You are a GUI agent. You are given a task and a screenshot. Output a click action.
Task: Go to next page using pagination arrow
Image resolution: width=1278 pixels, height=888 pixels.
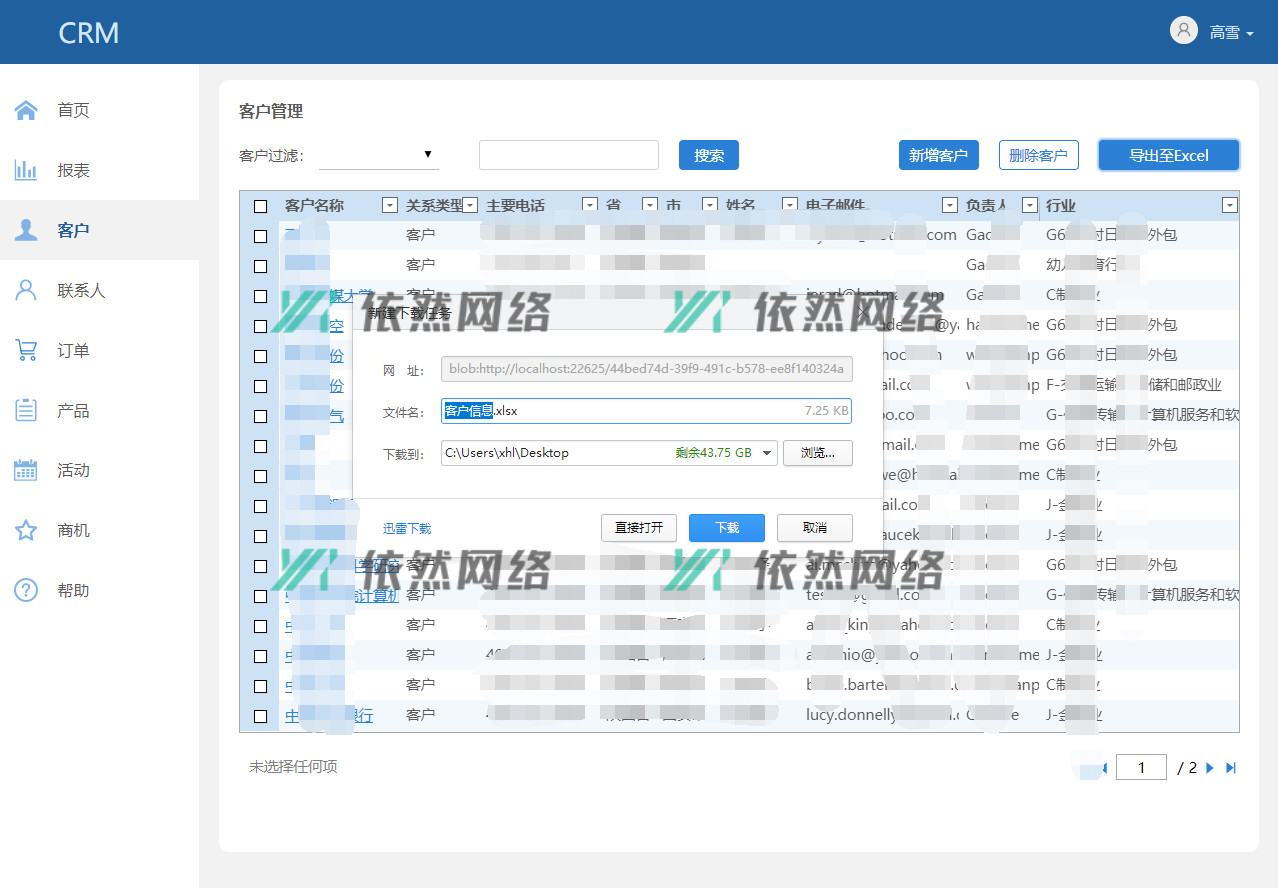tap(1210, 768)
